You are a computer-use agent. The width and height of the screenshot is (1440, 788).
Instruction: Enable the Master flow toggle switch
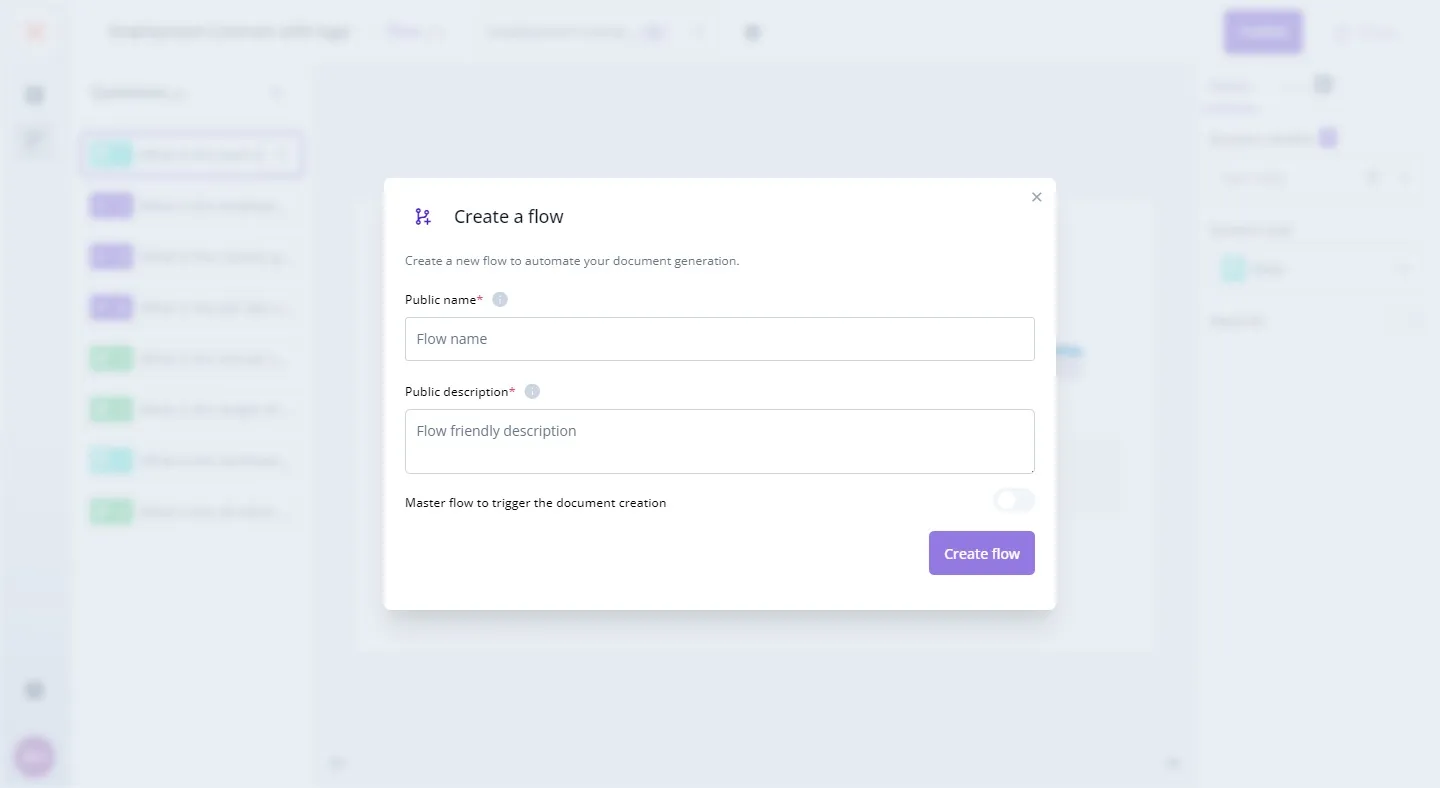click(x=1013, y=501)
